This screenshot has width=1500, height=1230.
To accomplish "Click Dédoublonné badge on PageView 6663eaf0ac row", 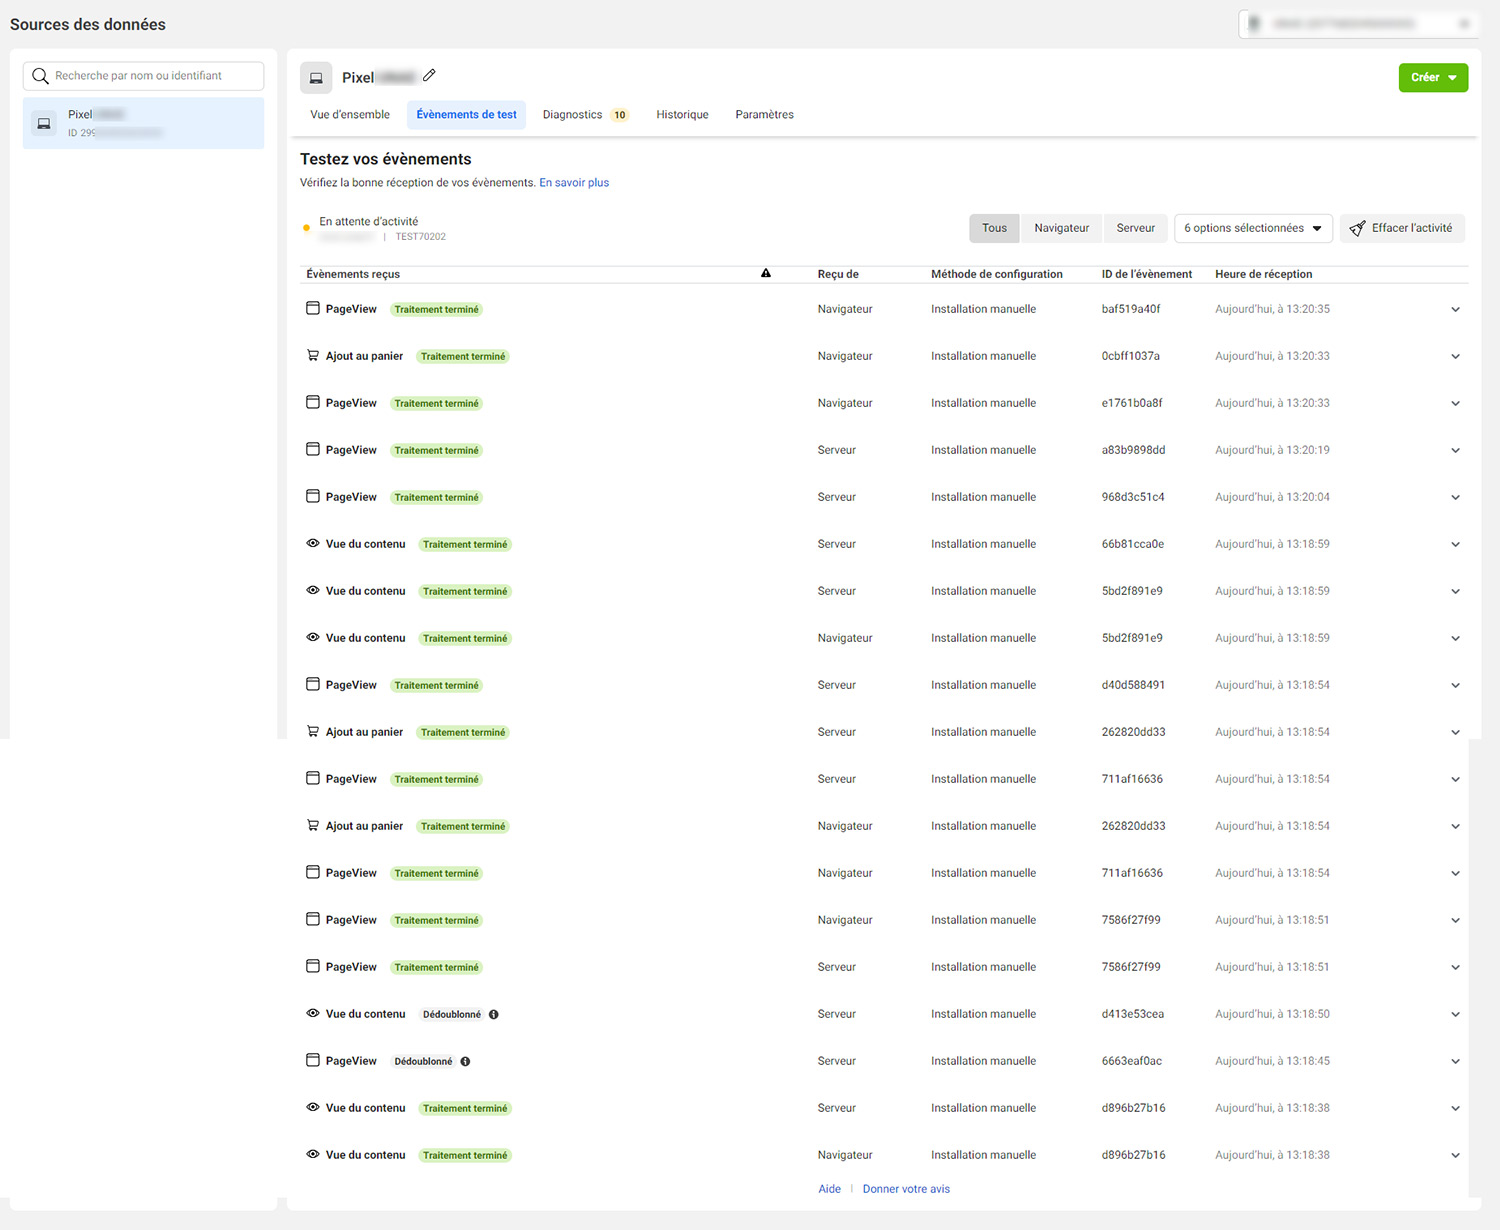I will 423,1061.
